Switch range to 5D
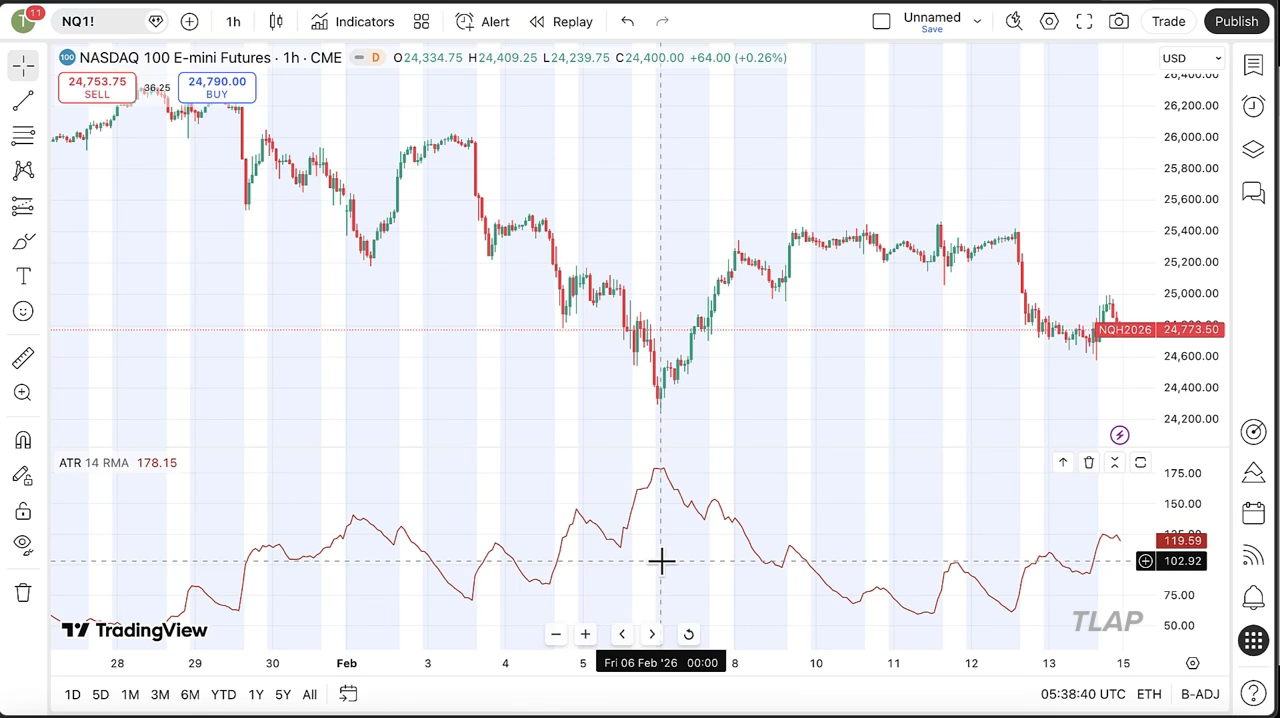The width and height of the screenshot is (1280, 718). click(100, 695)
